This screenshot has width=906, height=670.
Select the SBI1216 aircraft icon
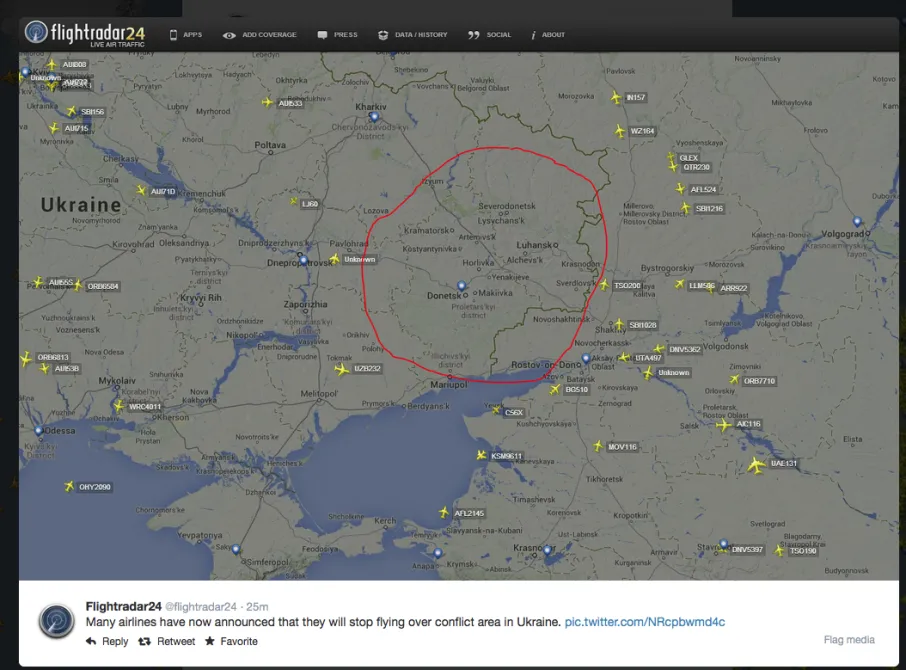point(685,208)
